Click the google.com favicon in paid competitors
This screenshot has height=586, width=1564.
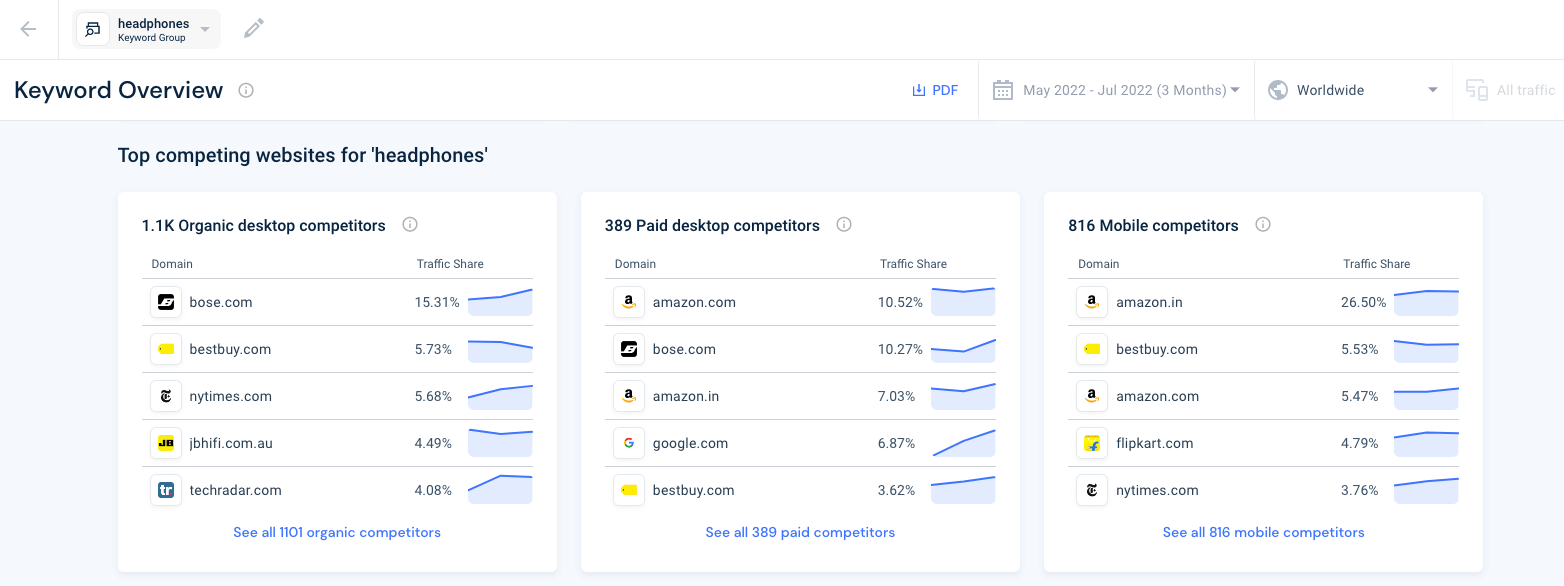click(629, 443)
